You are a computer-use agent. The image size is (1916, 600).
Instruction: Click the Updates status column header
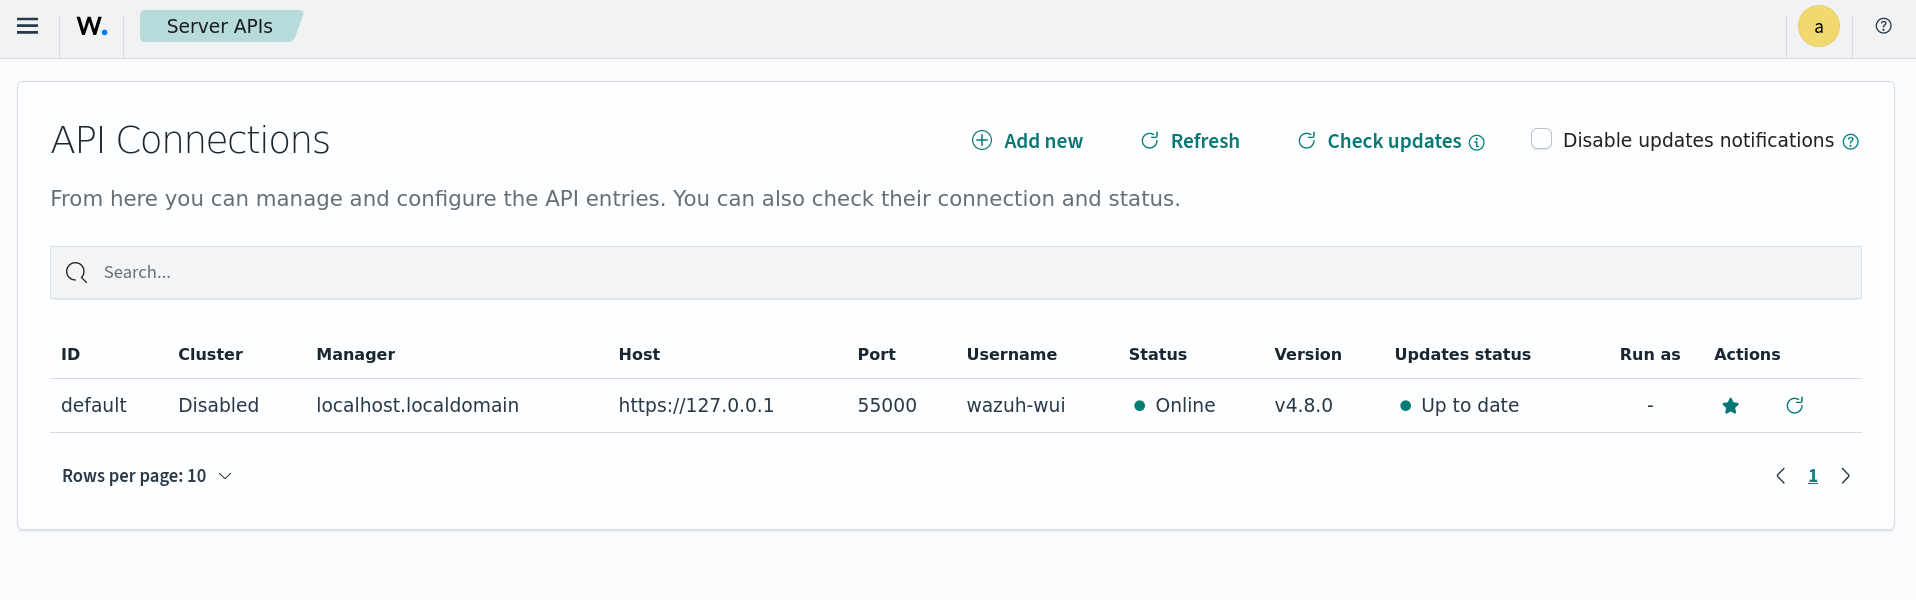point(1462,354)
